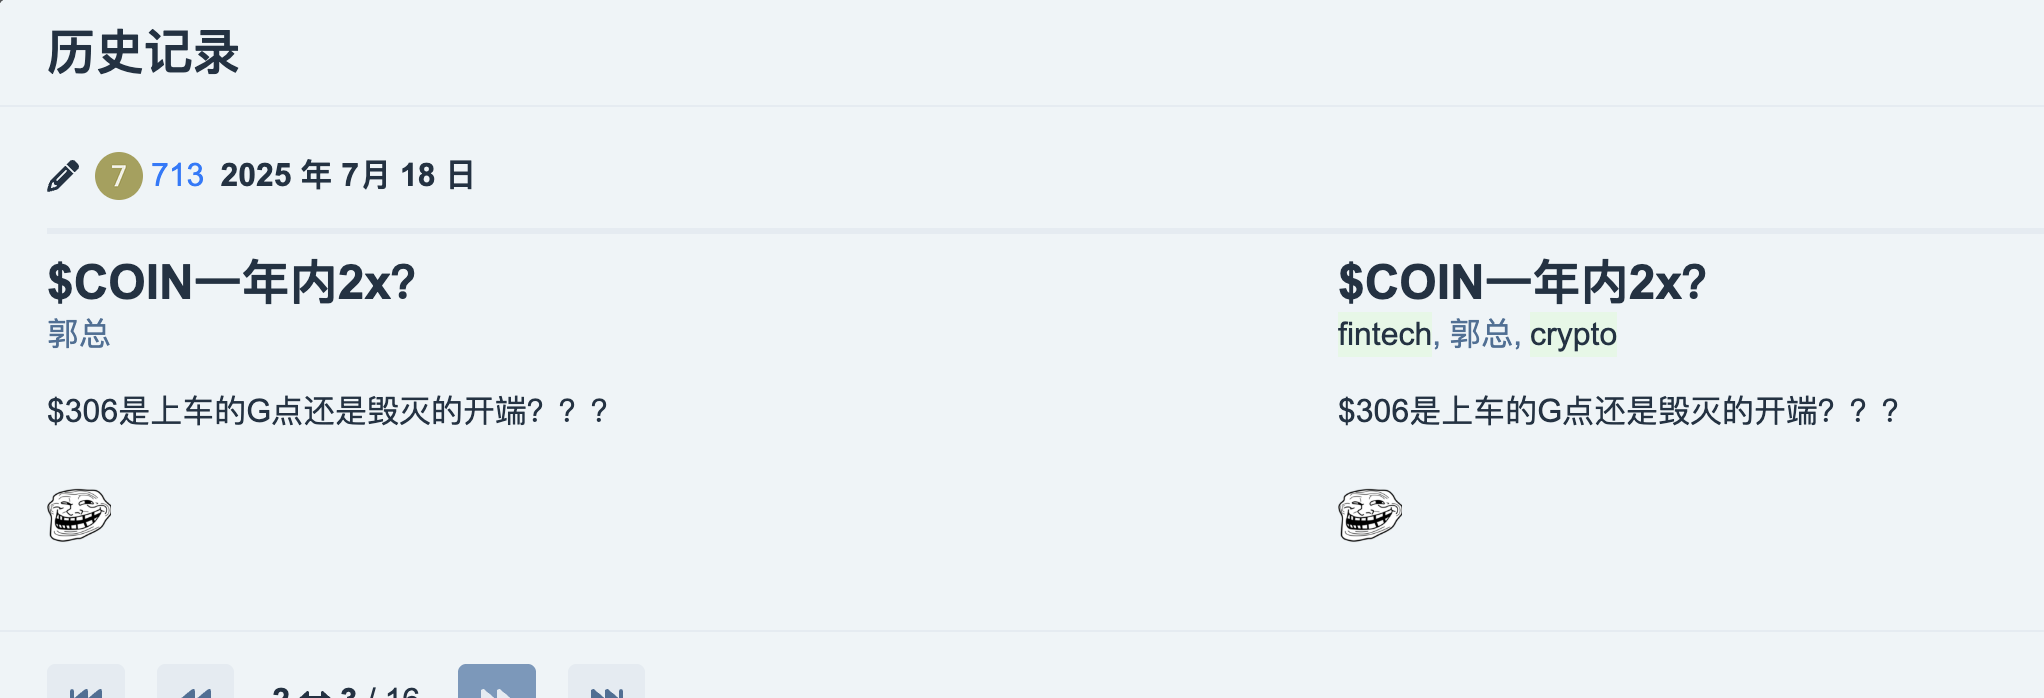Go to the next revision

pos(497,684)
